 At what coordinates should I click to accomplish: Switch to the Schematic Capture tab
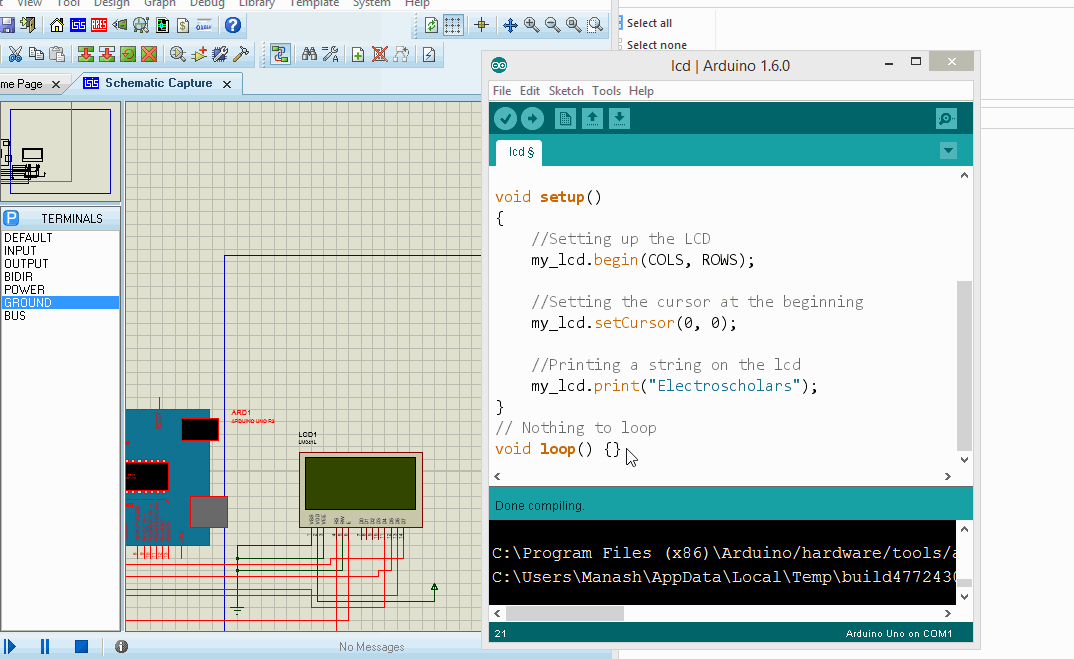pyautogui.click(x=157, y=84)
